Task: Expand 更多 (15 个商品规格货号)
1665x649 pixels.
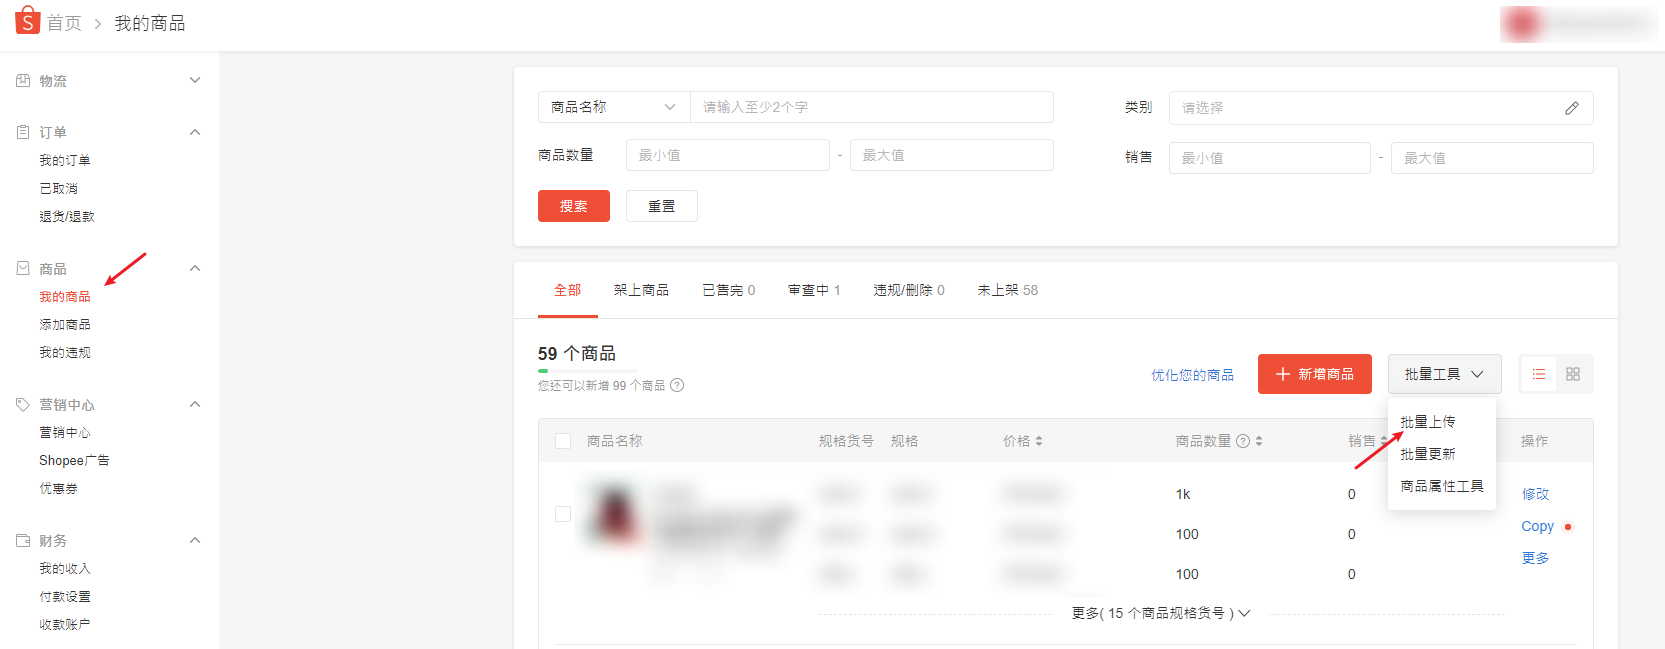Action: click(1161, 613)
